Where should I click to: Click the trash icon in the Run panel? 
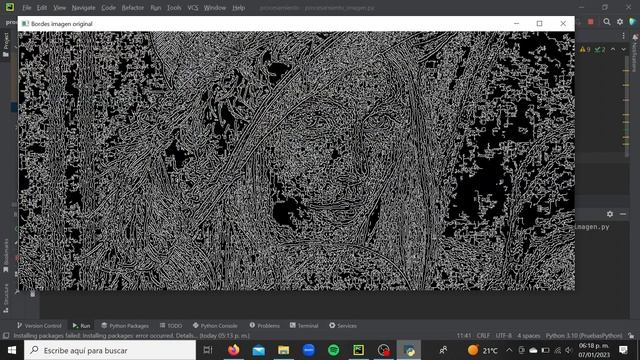[33, 293]
